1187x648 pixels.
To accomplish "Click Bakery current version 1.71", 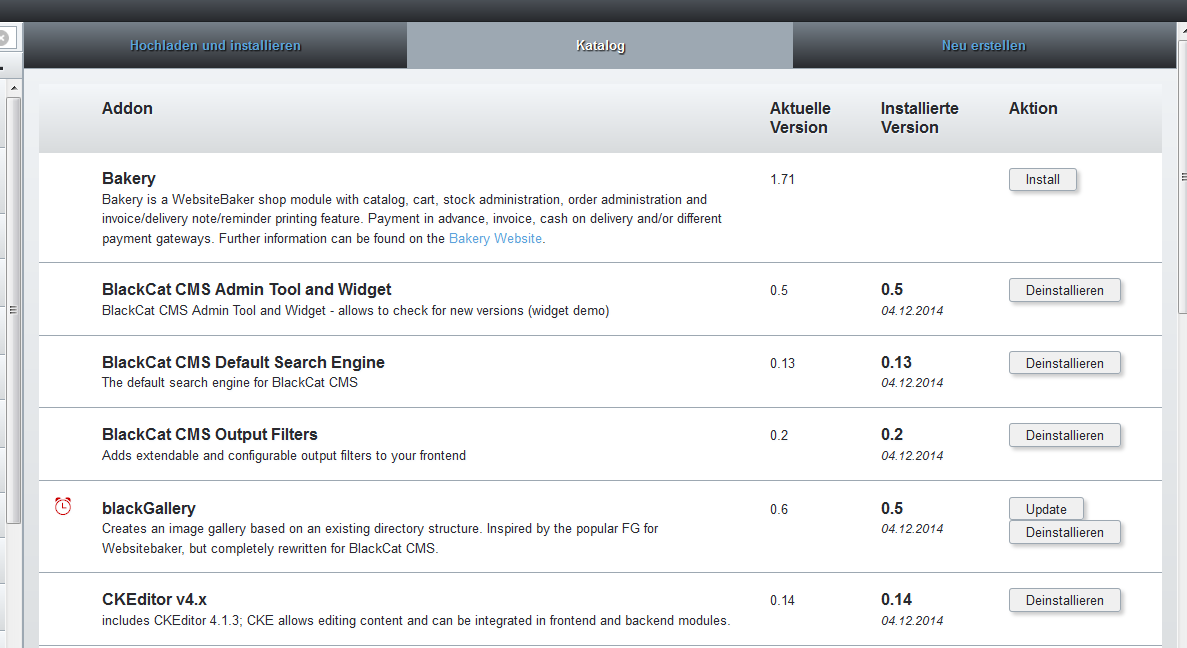I will 782,179.
